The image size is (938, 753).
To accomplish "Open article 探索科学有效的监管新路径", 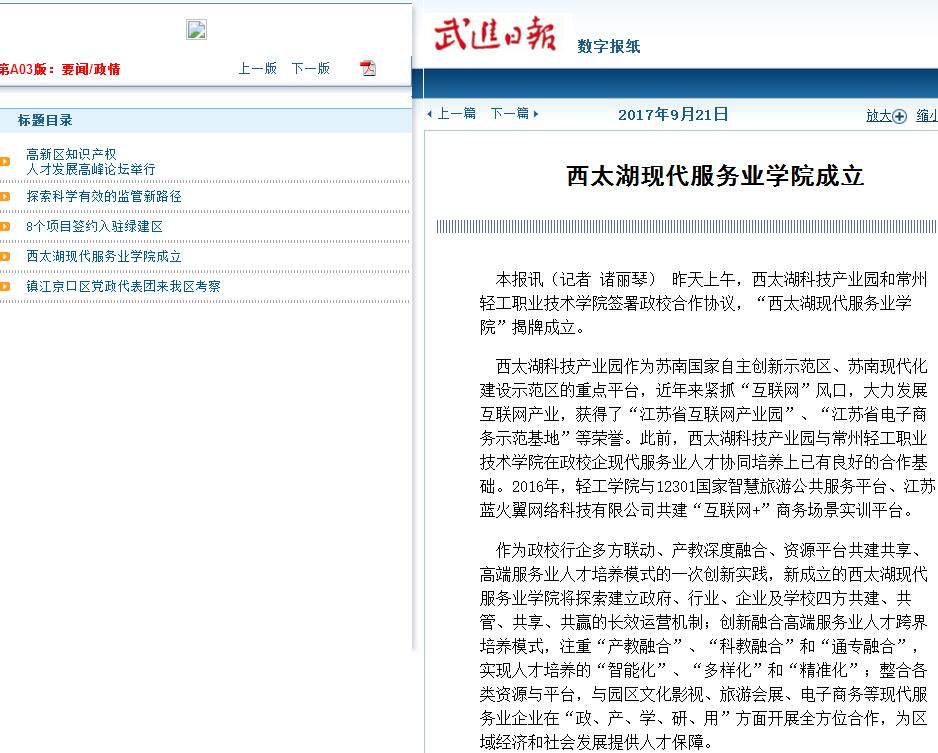I will point(103,196).
